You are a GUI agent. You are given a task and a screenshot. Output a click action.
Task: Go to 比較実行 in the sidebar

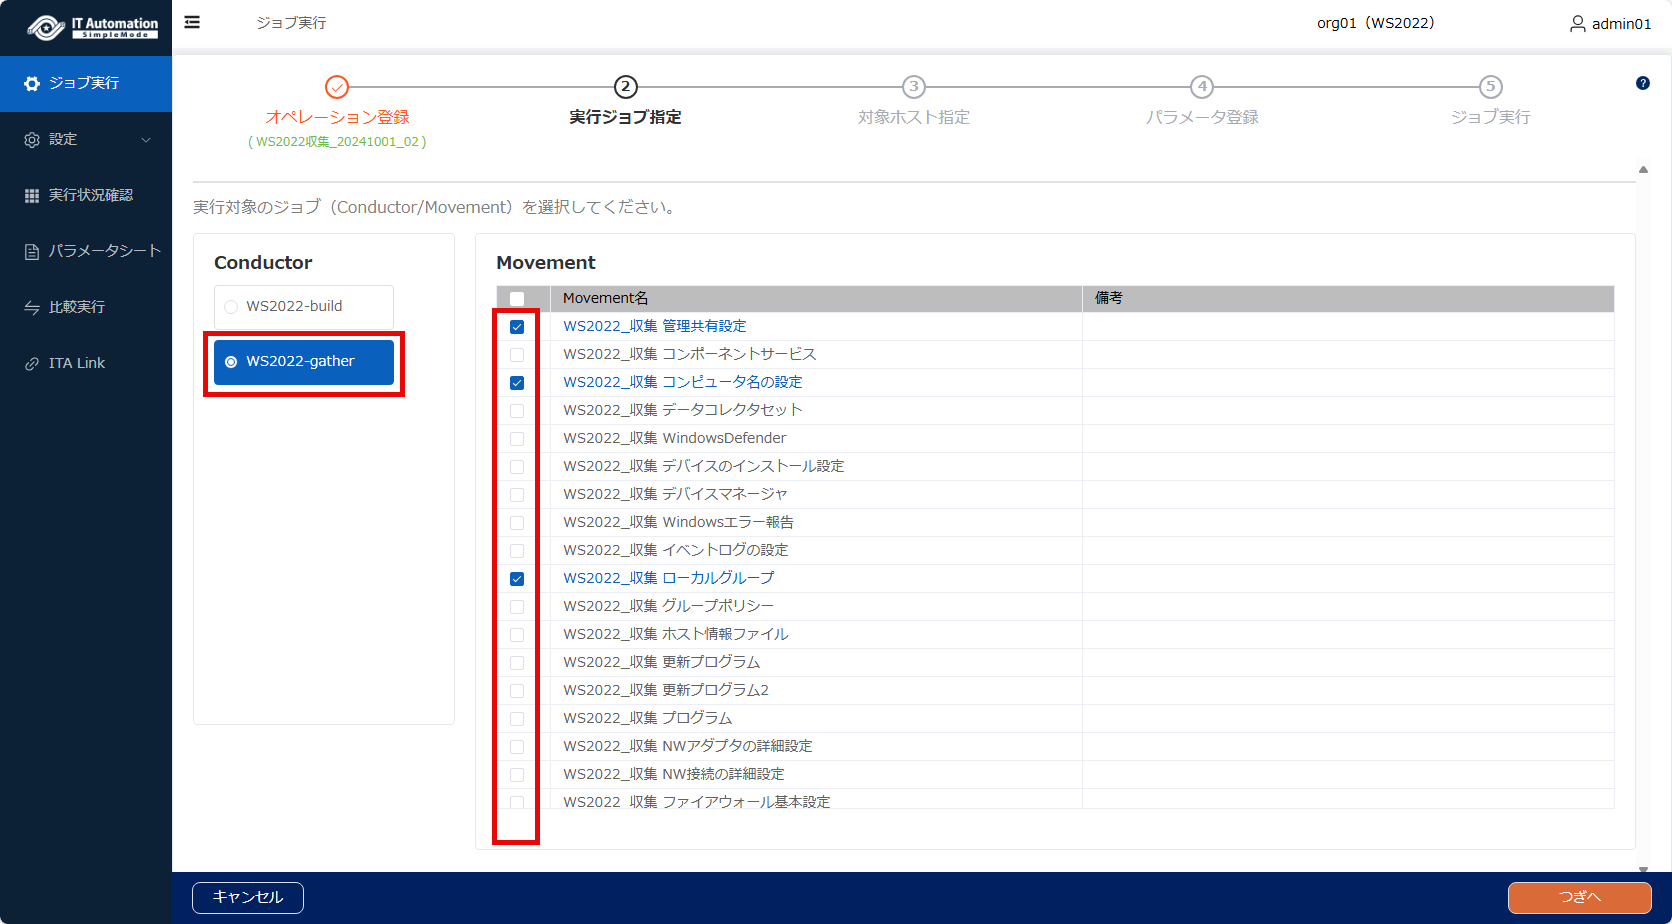(76, 307)
